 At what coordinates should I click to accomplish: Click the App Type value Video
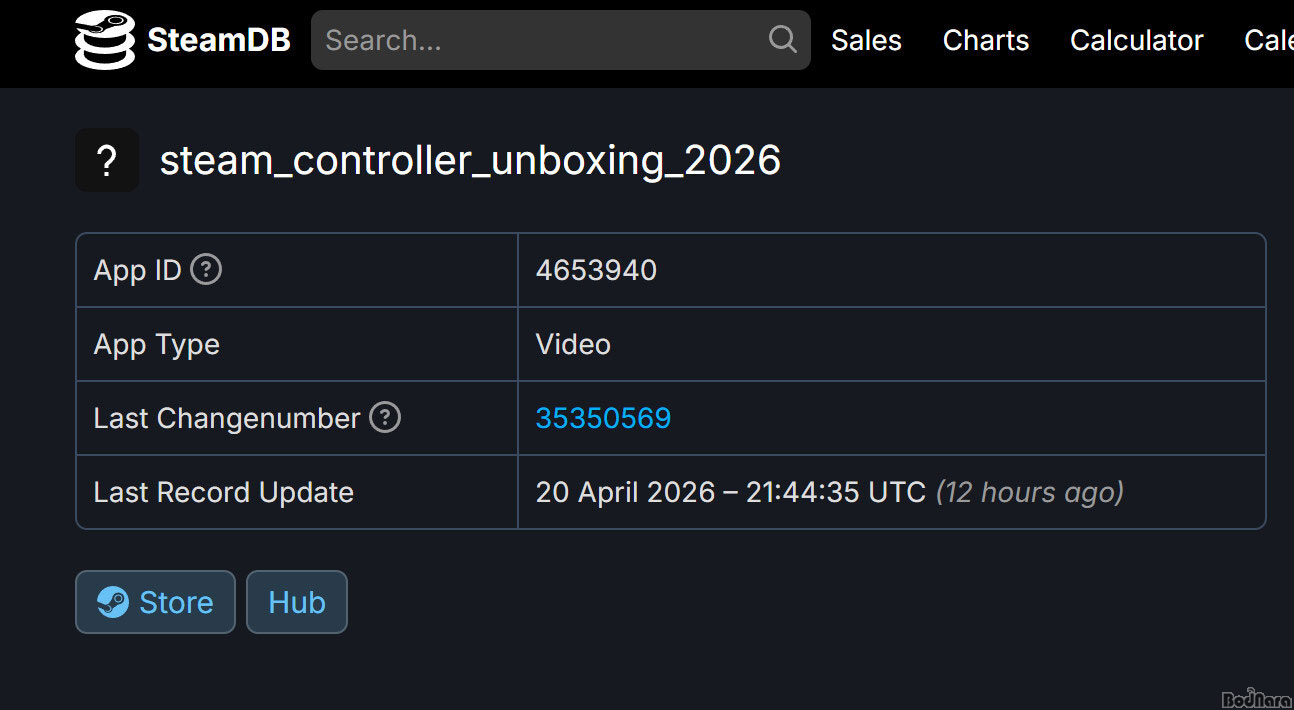pos(573,344)
